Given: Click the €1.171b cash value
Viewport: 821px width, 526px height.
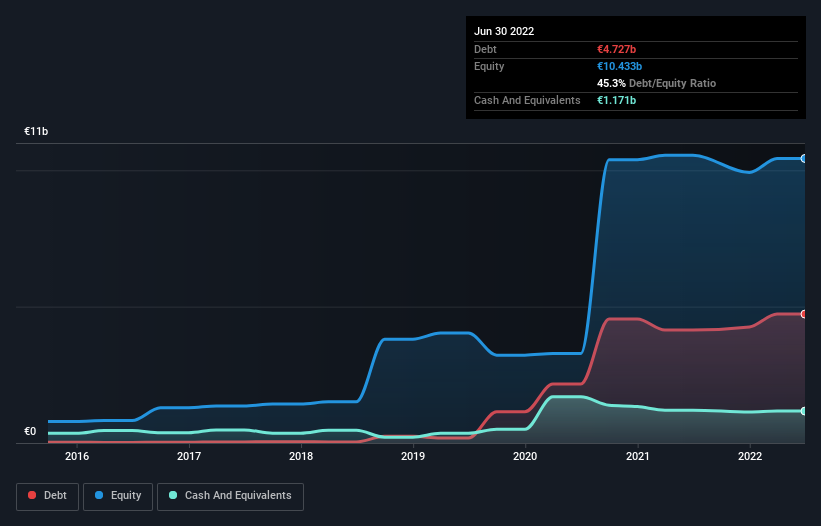Looking at the screenshot, I should point(616,100).
